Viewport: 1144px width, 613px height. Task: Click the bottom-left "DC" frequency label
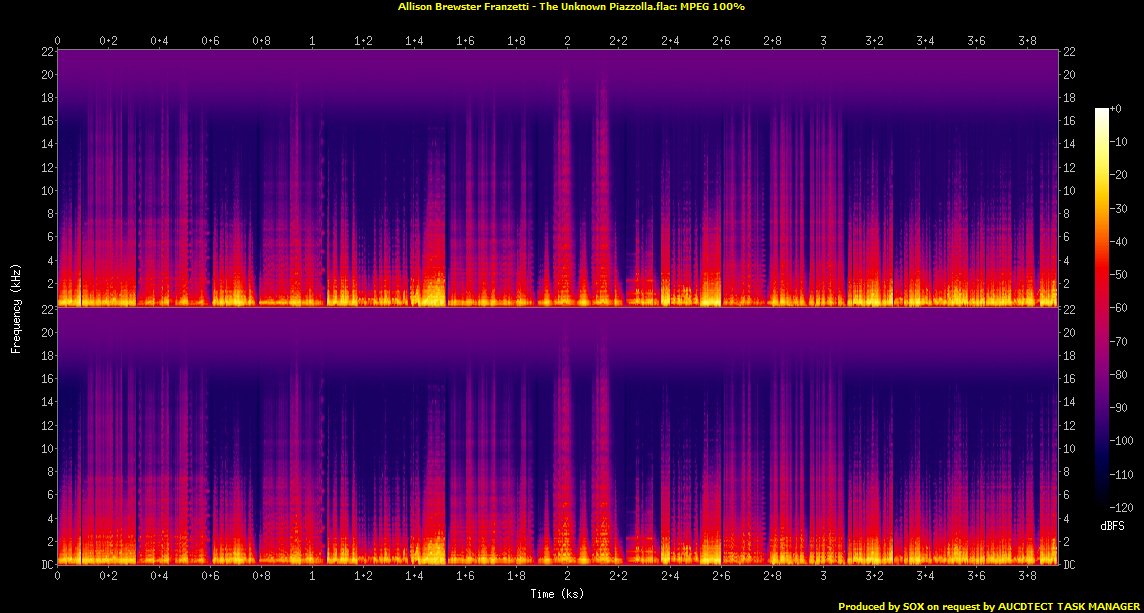[x=47, y=565]
